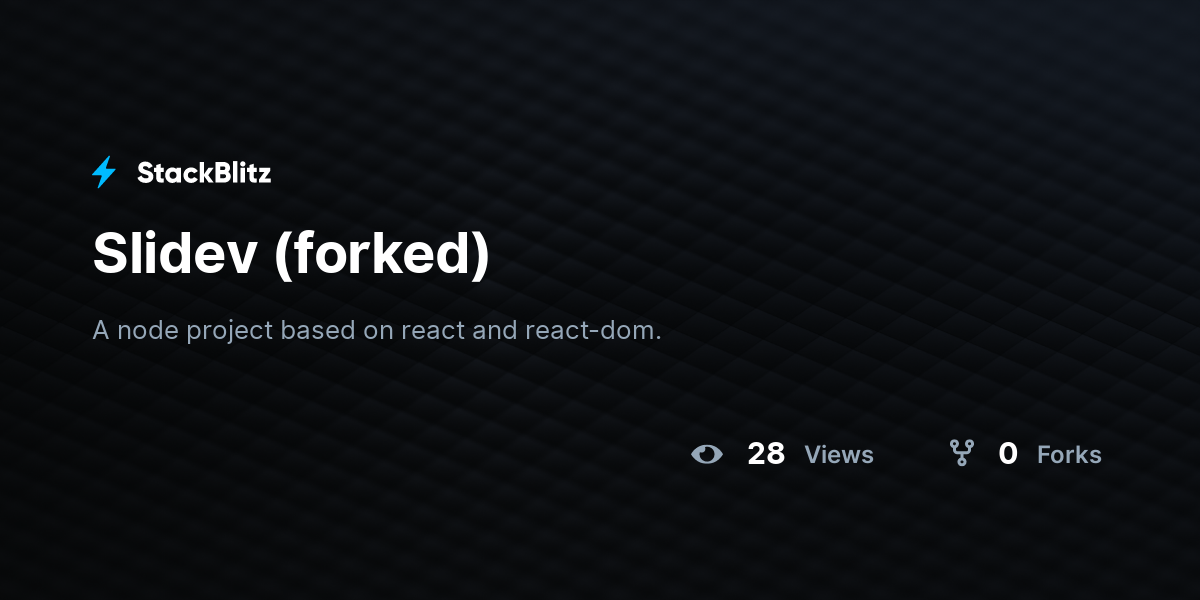The image size is (1200, 600).
Task: Click the eye icon beside 28
Action: click(x=707, y=454)
